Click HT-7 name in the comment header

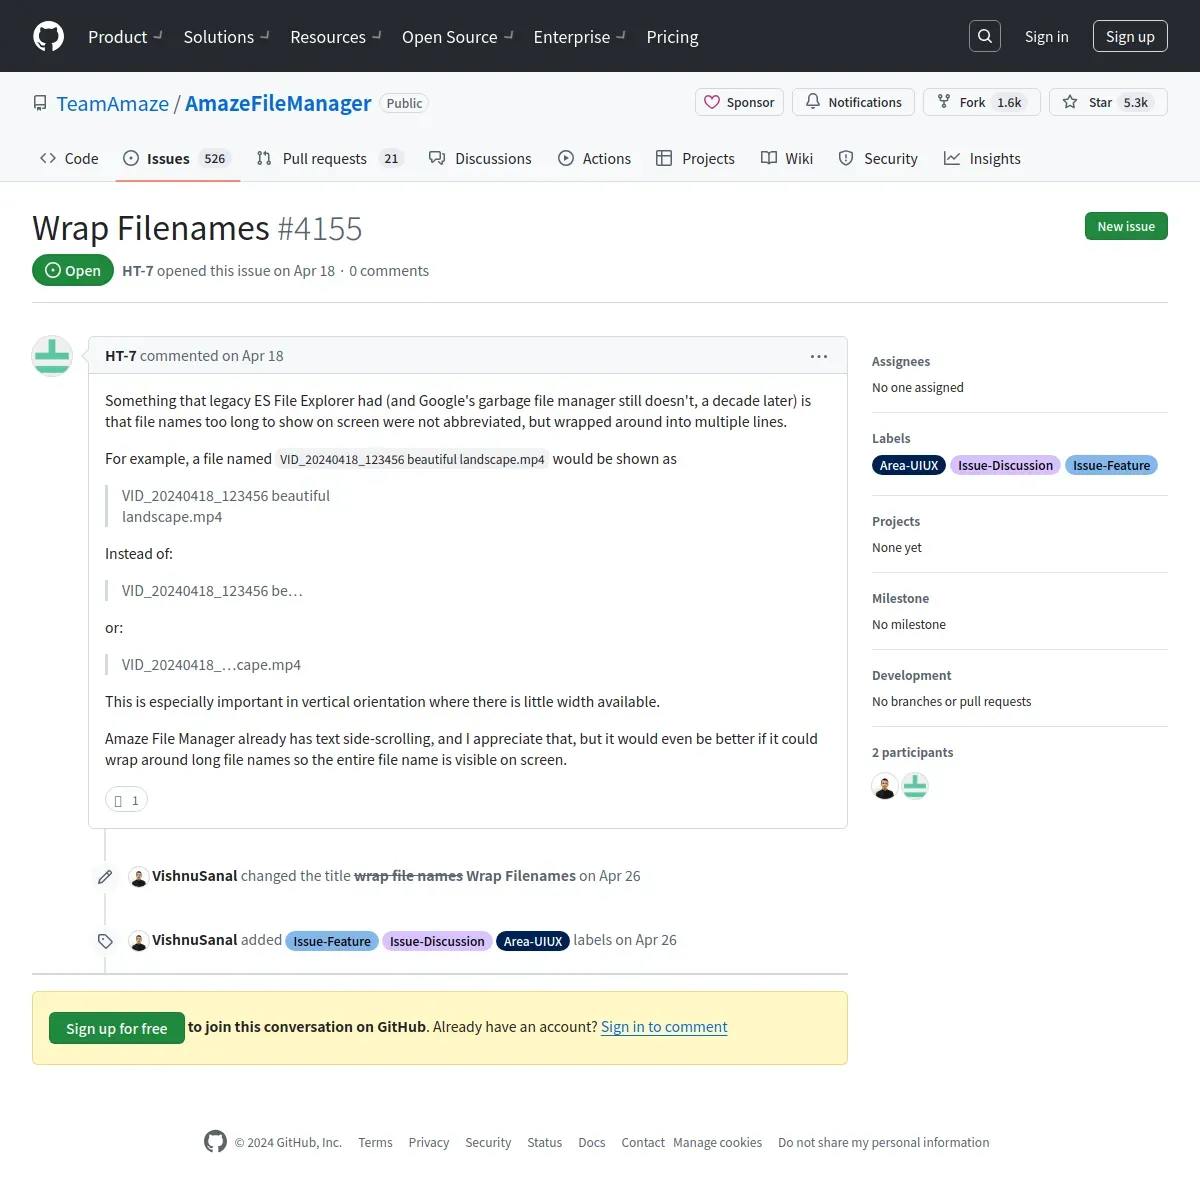[121, 356]
